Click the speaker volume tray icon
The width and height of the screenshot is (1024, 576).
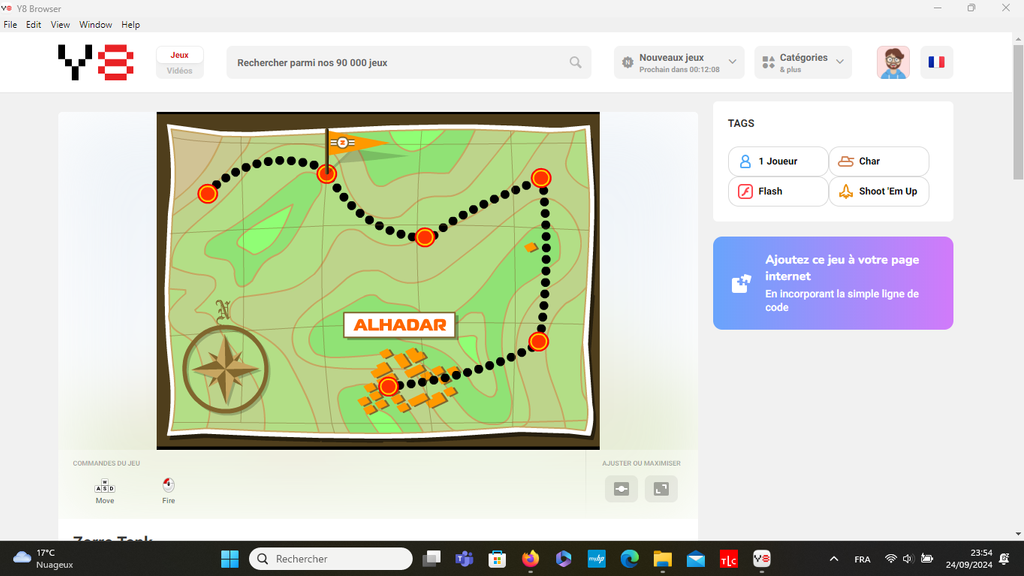908,559
